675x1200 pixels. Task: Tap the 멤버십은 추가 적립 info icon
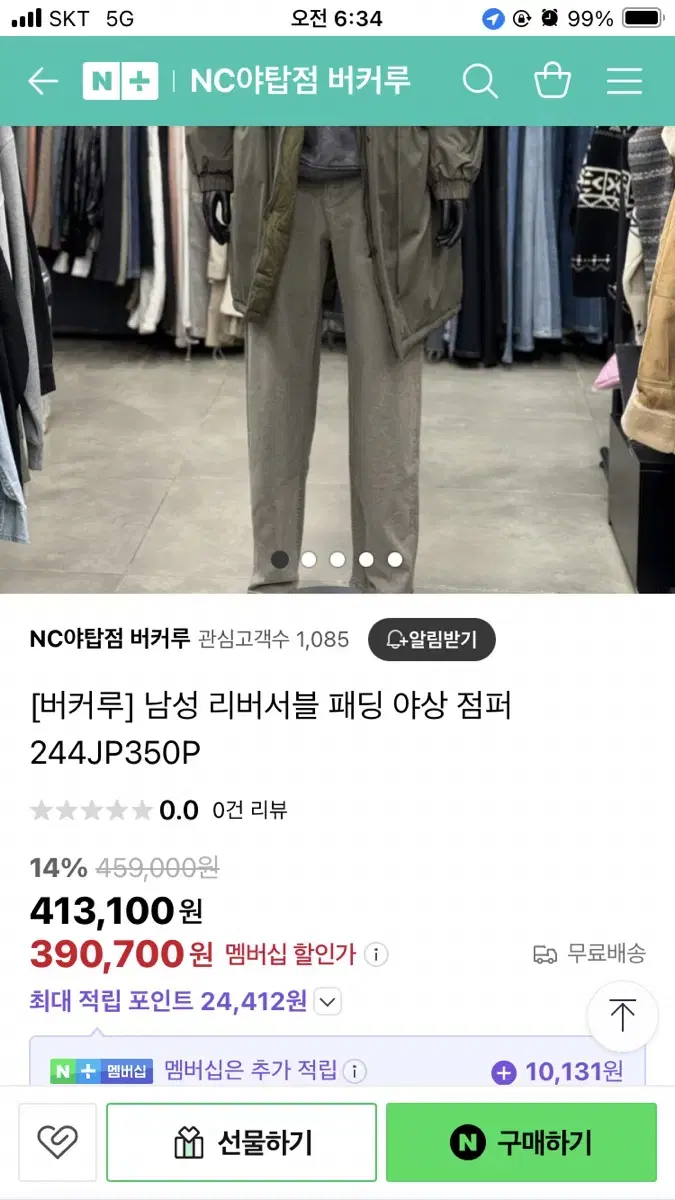click(x=355, y=1071)
